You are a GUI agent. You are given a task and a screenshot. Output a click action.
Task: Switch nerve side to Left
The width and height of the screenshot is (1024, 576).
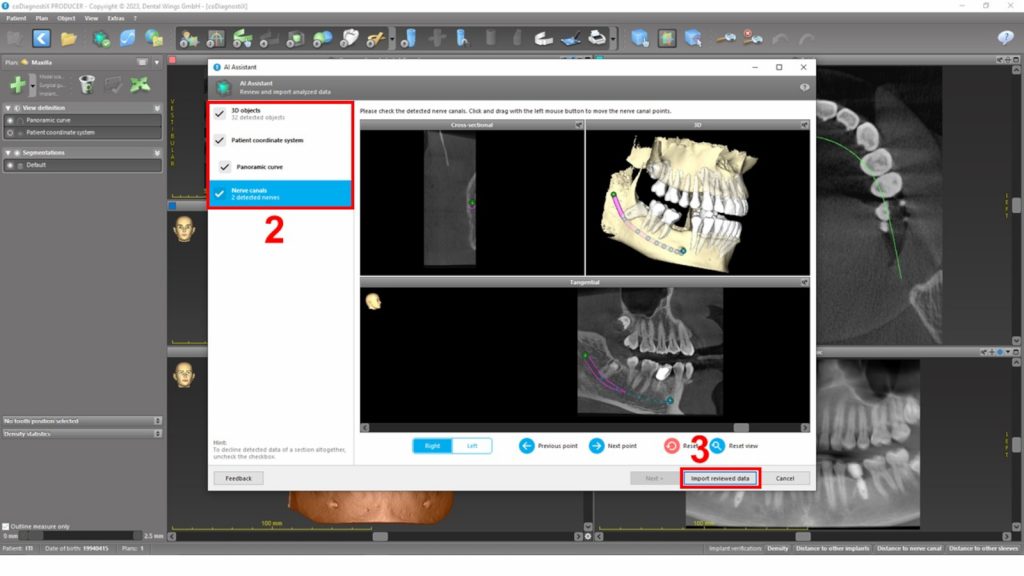click(x=472, y=446)
